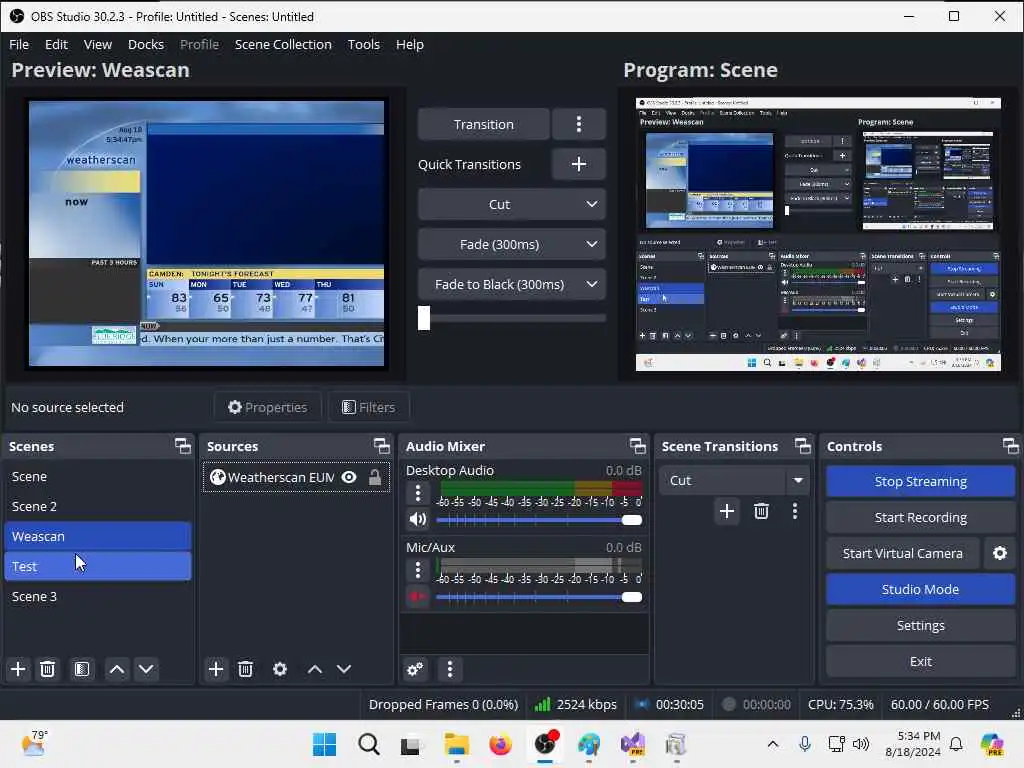Add a new scene with plus icon
The height and width of the screenshot is (768, 1024).
pos(18,669)
